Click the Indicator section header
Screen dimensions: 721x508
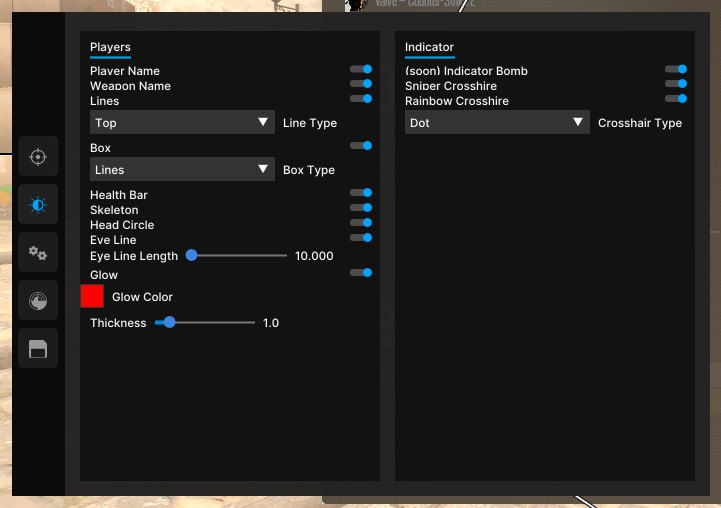[x=429, y=47]
